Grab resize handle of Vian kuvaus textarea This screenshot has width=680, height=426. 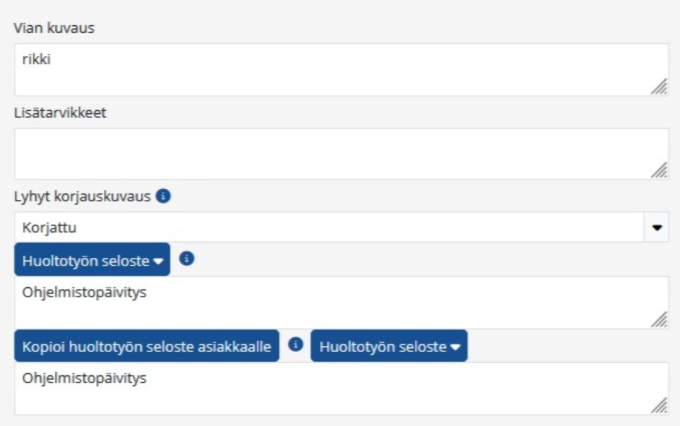(659, 87)
